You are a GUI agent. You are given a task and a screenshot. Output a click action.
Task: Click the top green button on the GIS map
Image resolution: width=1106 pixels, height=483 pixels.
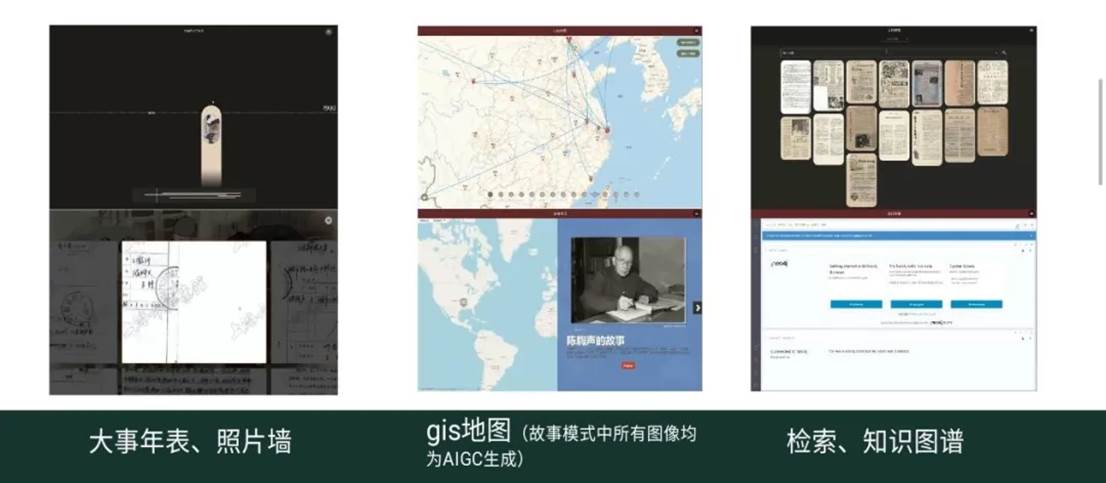686,43
